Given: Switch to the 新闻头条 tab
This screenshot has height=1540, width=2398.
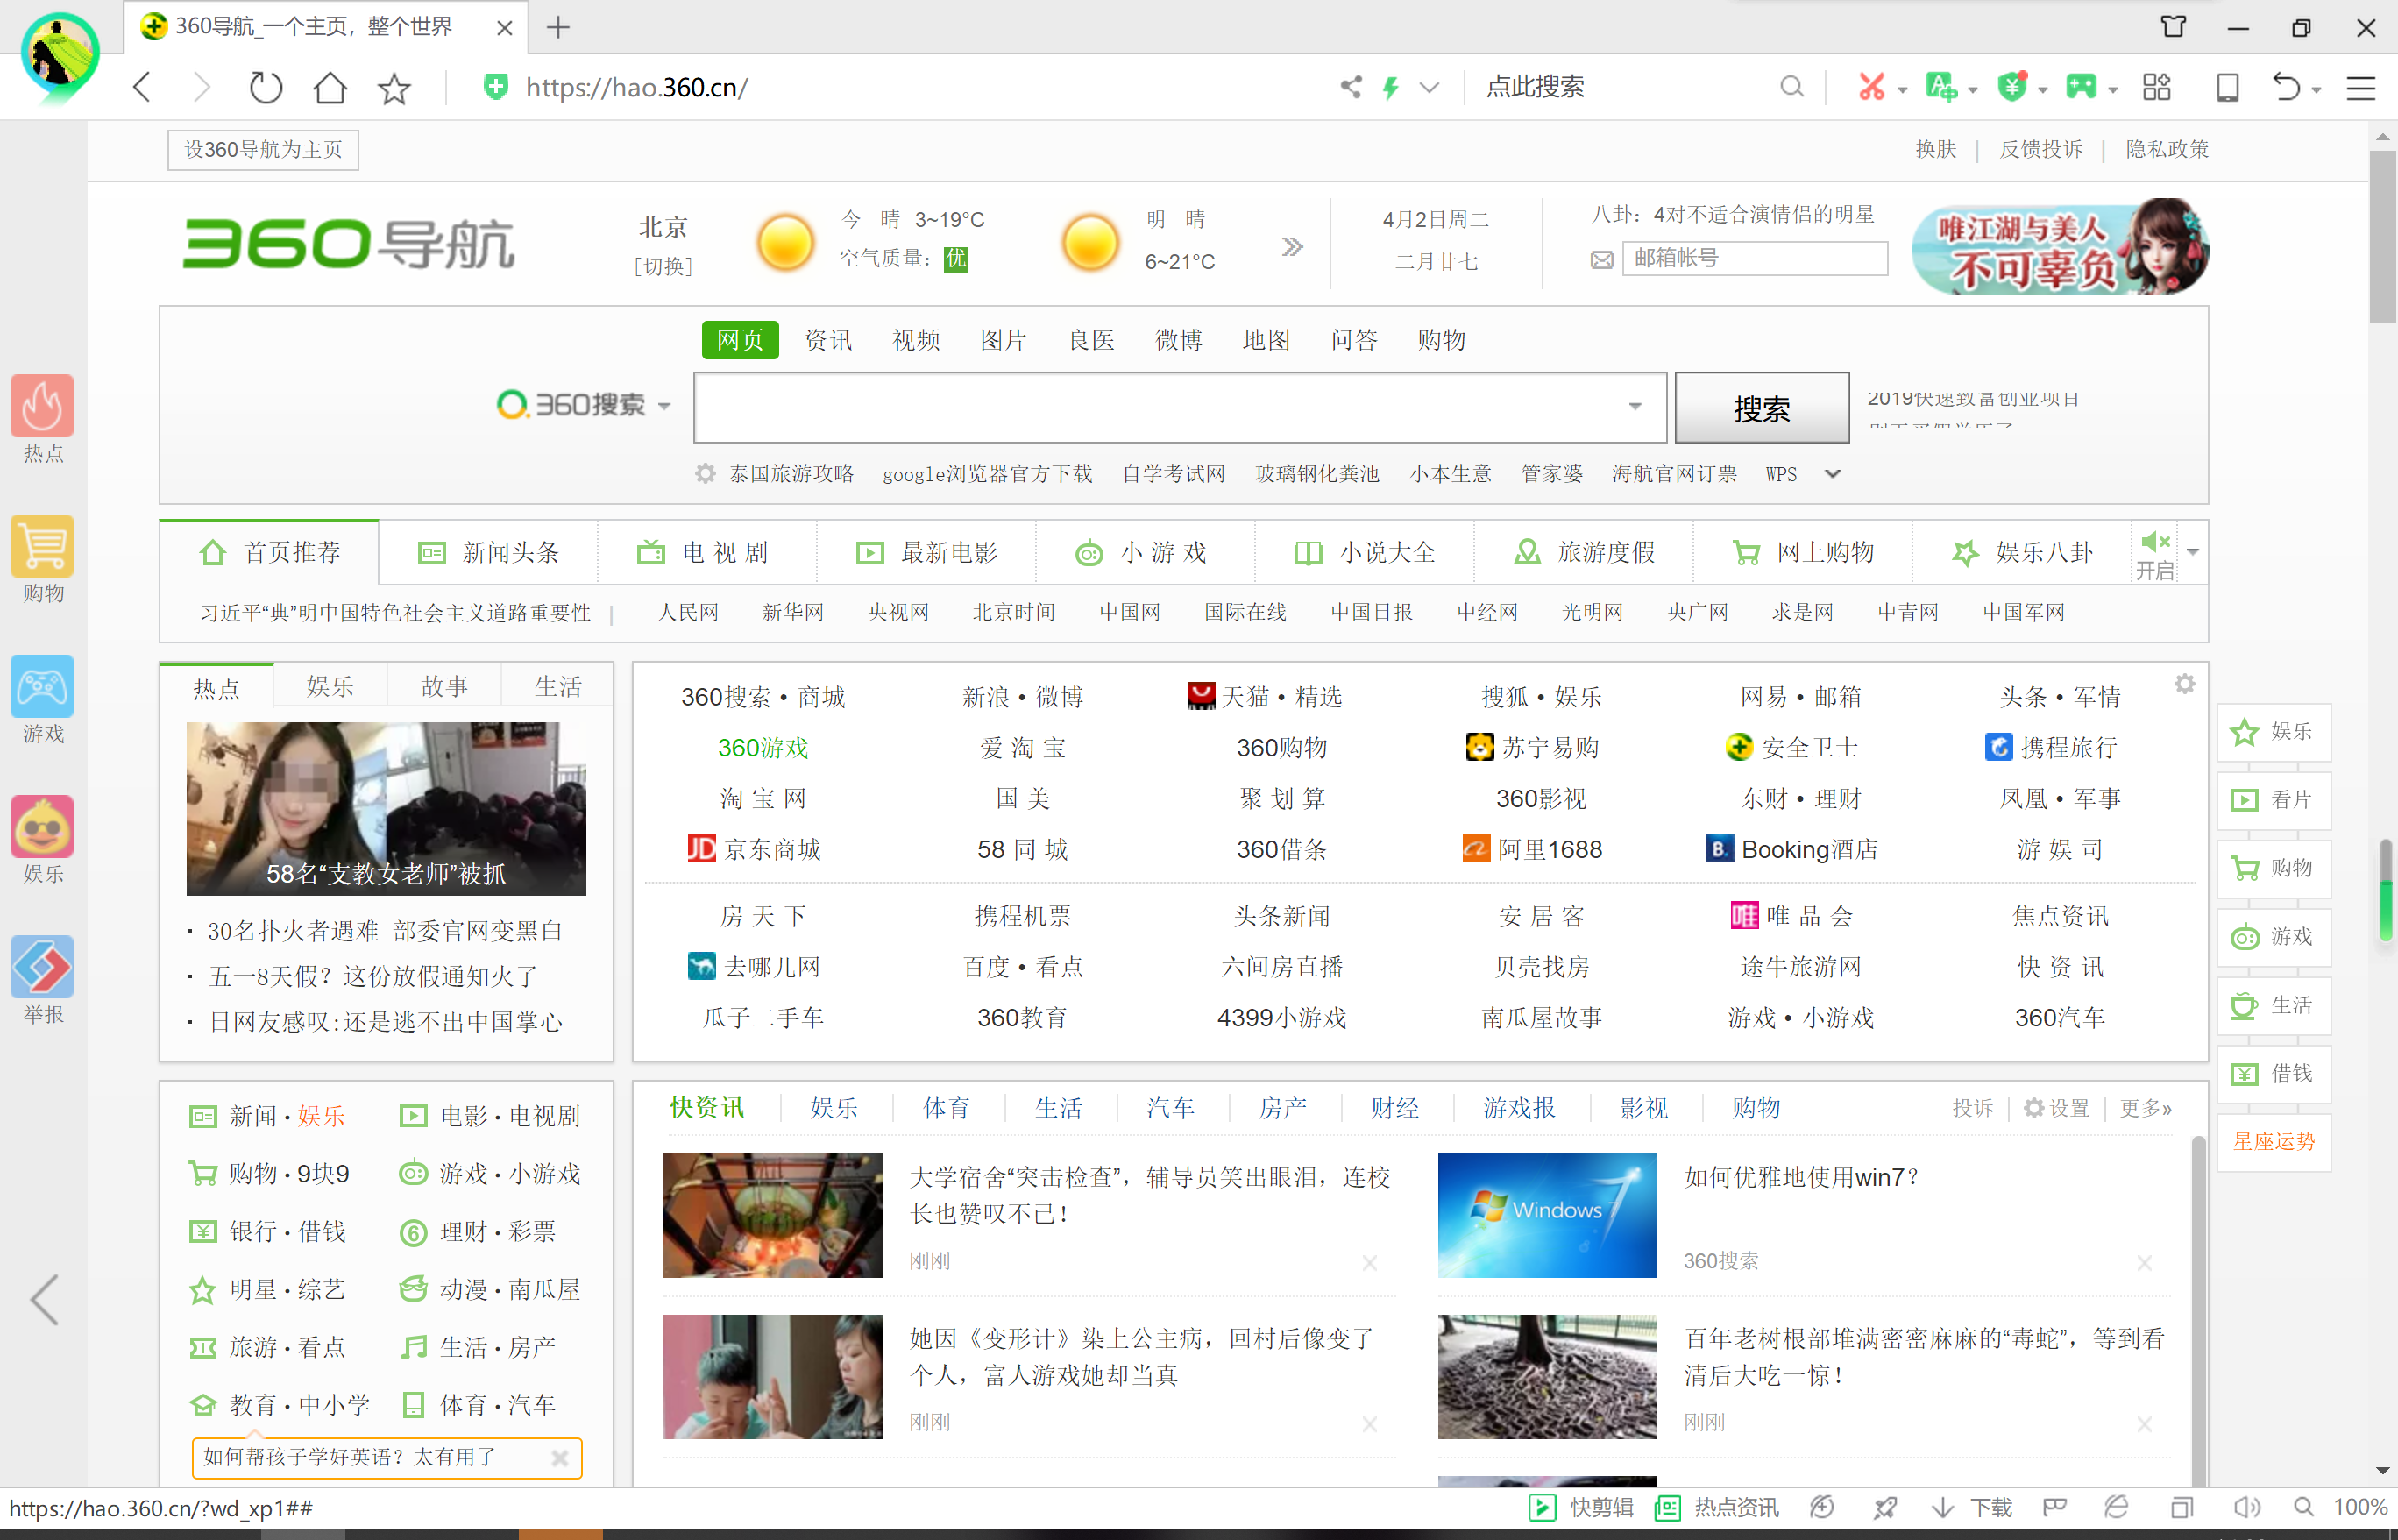Looking at the screenshot, I should (x=489, y=552).
